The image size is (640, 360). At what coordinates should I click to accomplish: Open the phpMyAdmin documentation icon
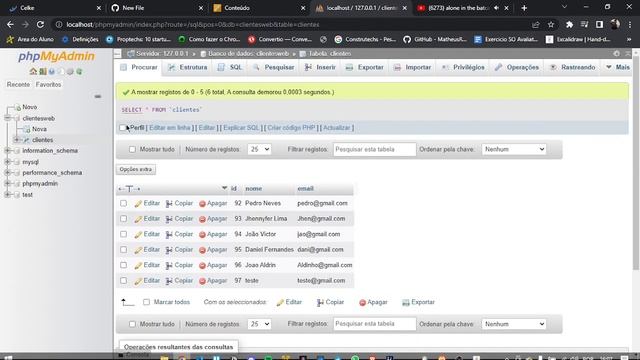coord(51,71)
